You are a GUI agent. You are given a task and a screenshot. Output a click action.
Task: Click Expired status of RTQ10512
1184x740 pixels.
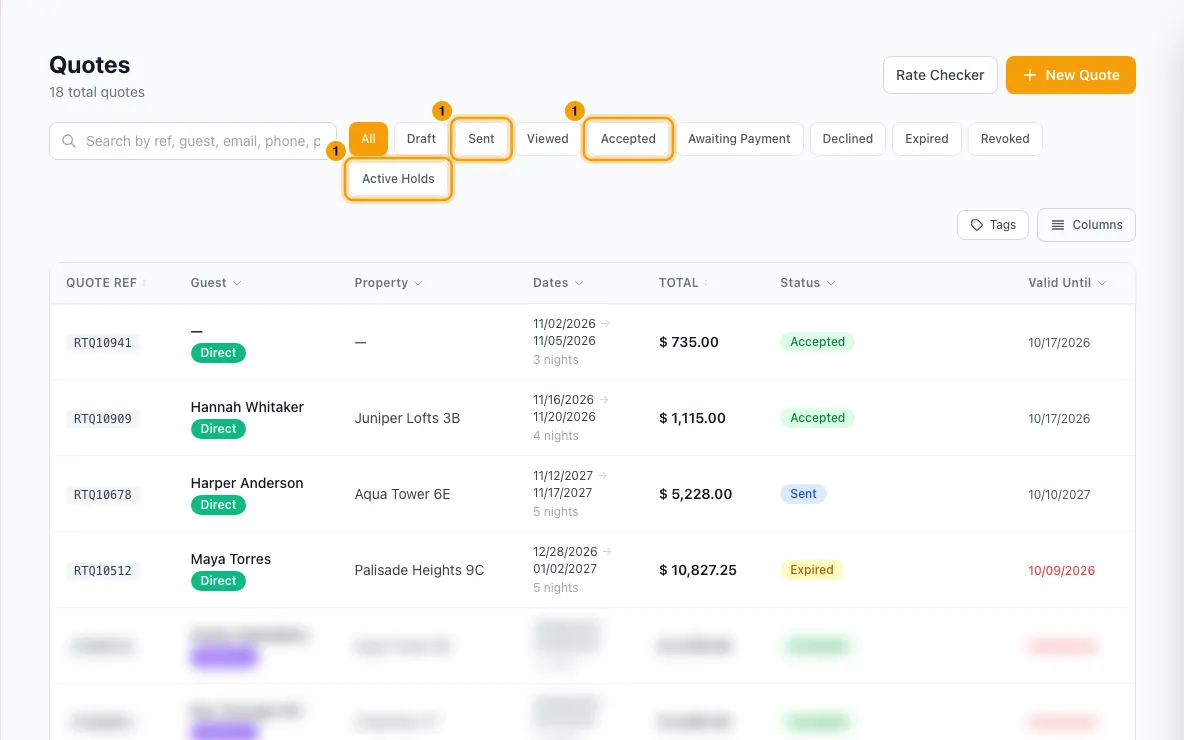(x=812, y=570)
